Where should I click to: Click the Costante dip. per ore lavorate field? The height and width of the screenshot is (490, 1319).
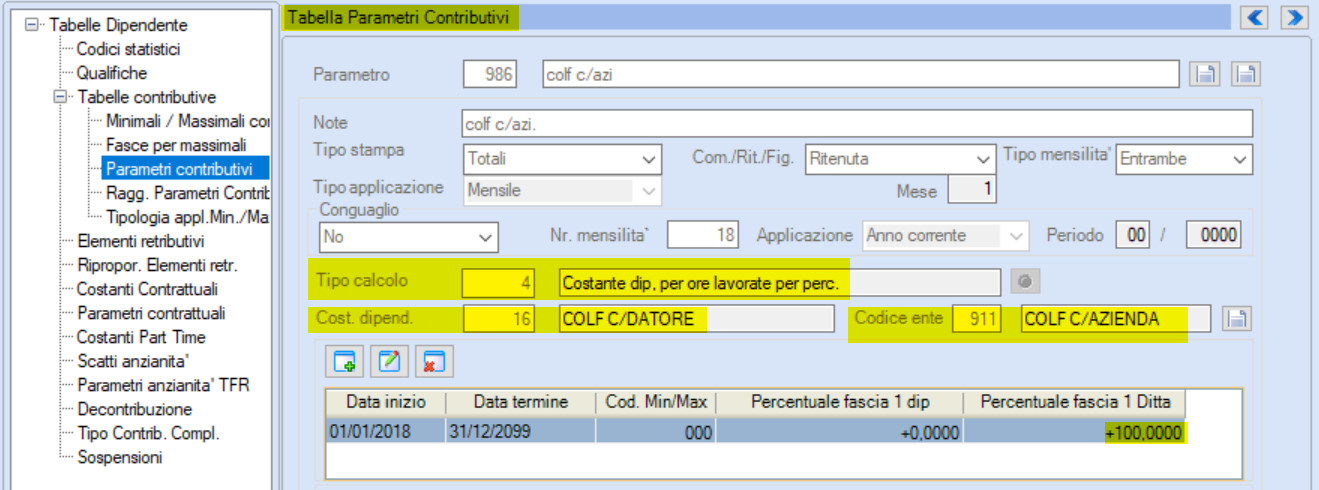780,283
